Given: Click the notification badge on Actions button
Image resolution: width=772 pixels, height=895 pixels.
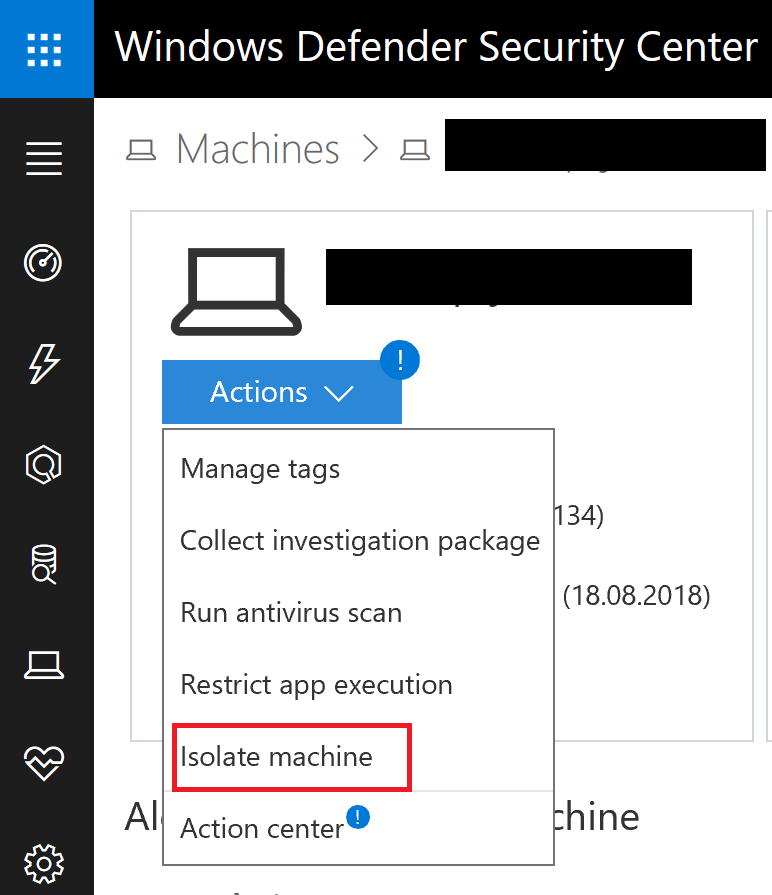Looking at the screenshot, I should pyautogui.click(x=400, y=360).
